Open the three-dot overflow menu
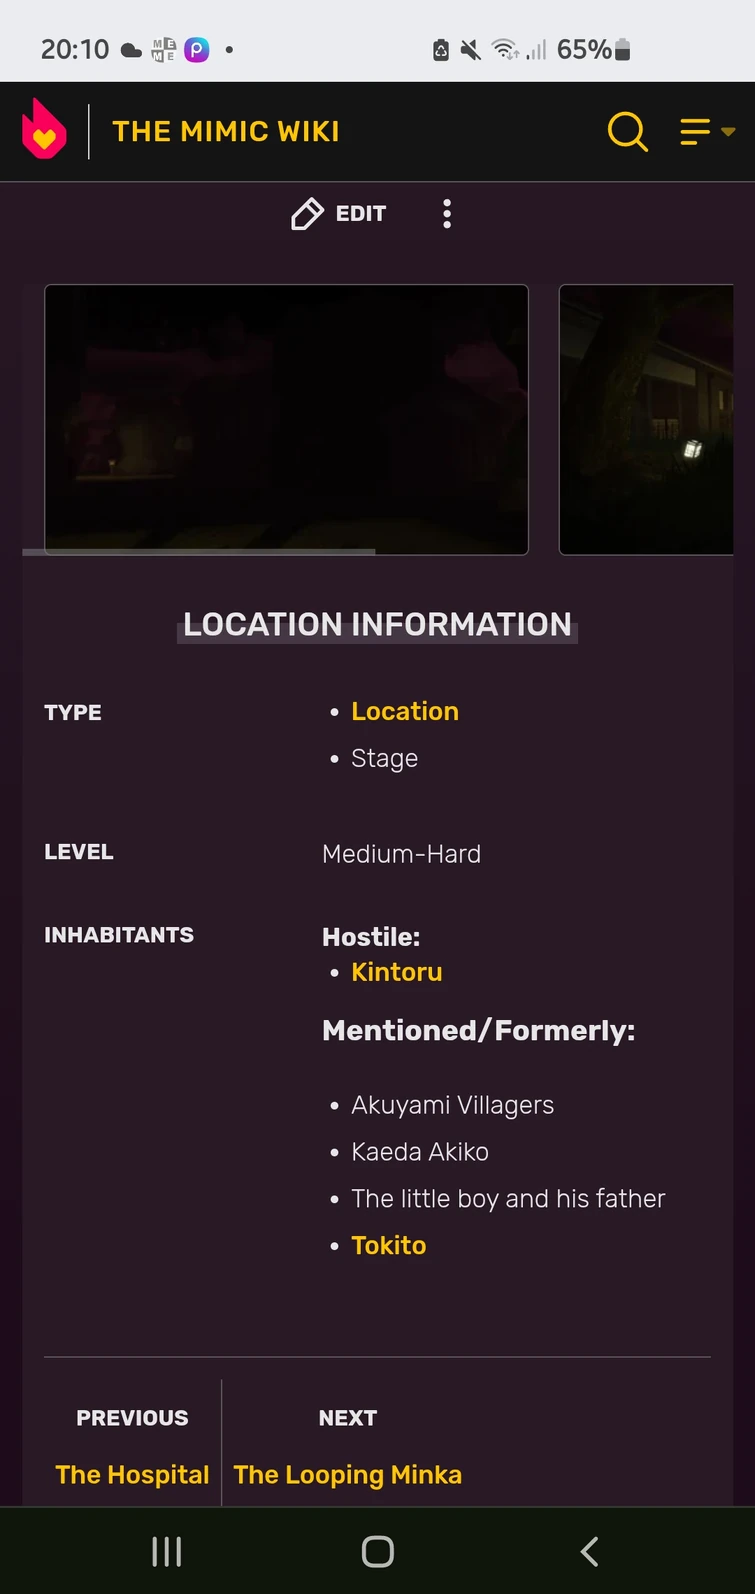 coord(447,213)
